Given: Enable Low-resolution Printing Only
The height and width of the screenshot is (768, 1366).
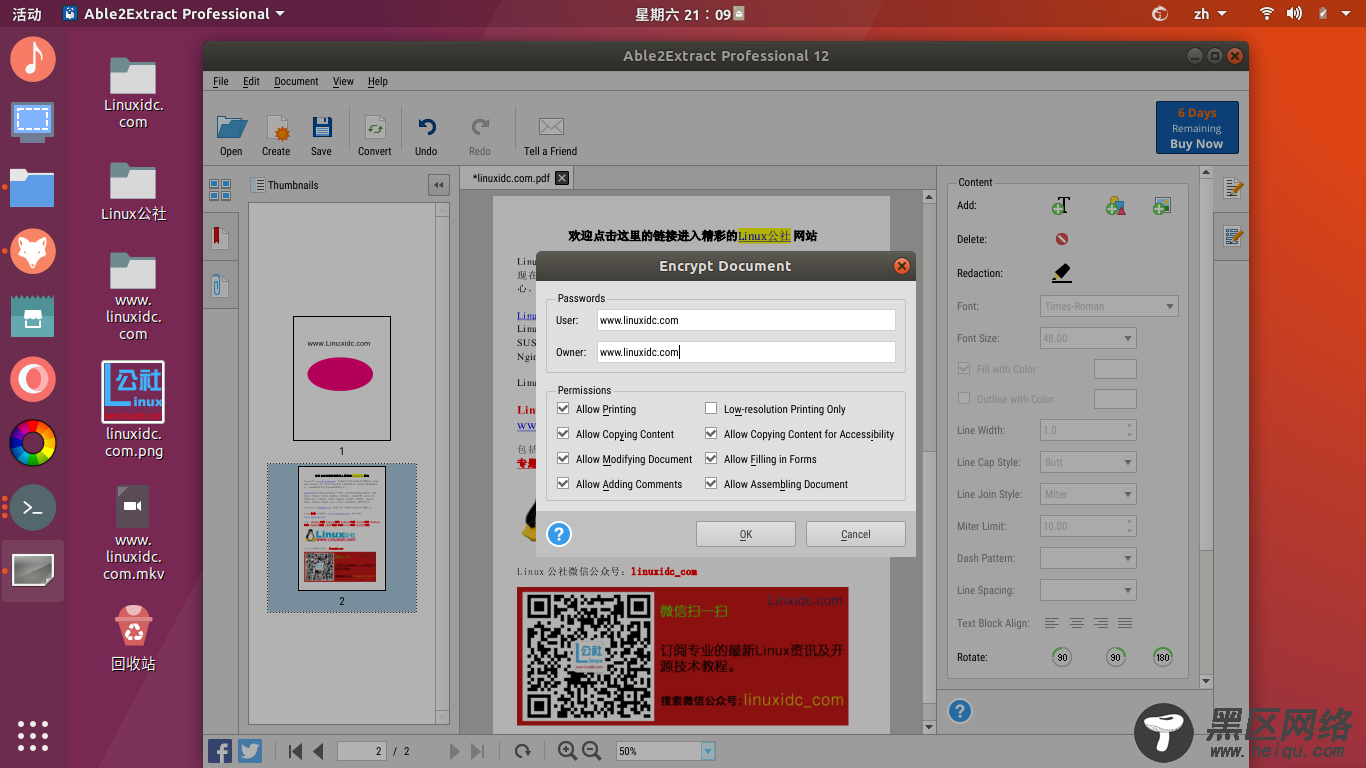Looking at the screenshot, I should (x=711, y=408).
